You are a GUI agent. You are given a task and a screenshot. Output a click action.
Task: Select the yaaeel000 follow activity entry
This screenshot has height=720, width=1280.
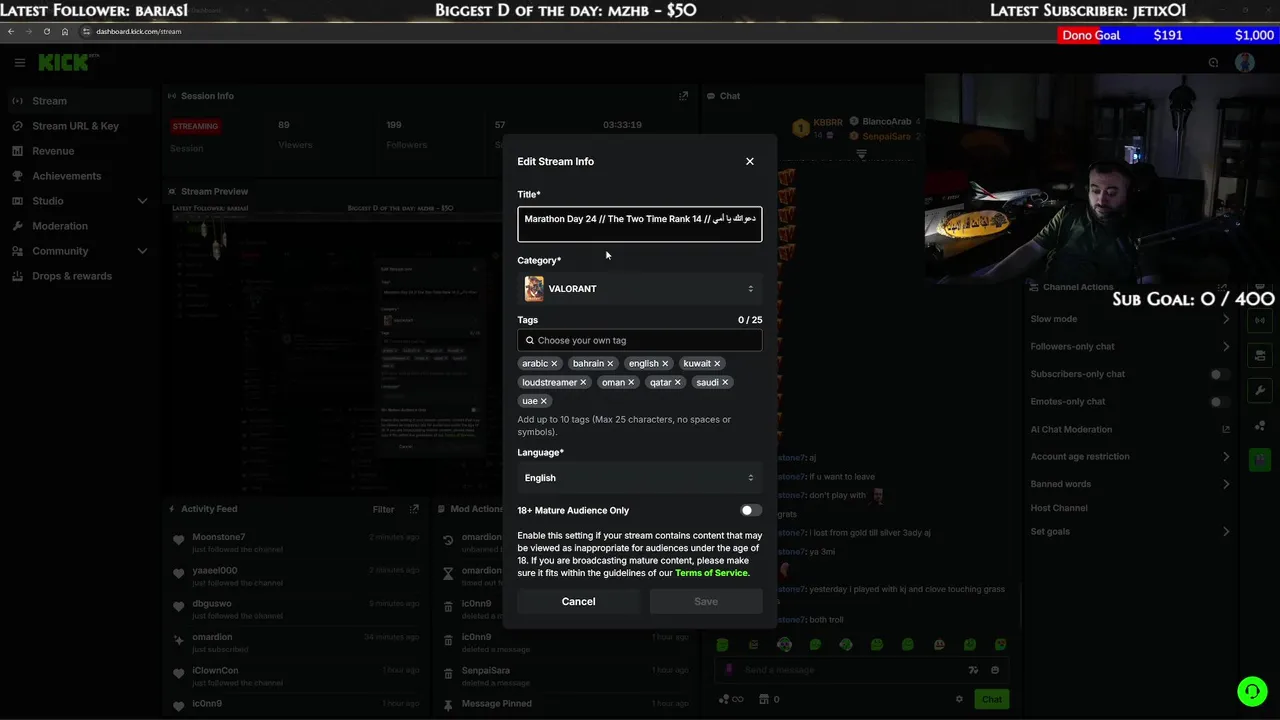click(295, 576)
